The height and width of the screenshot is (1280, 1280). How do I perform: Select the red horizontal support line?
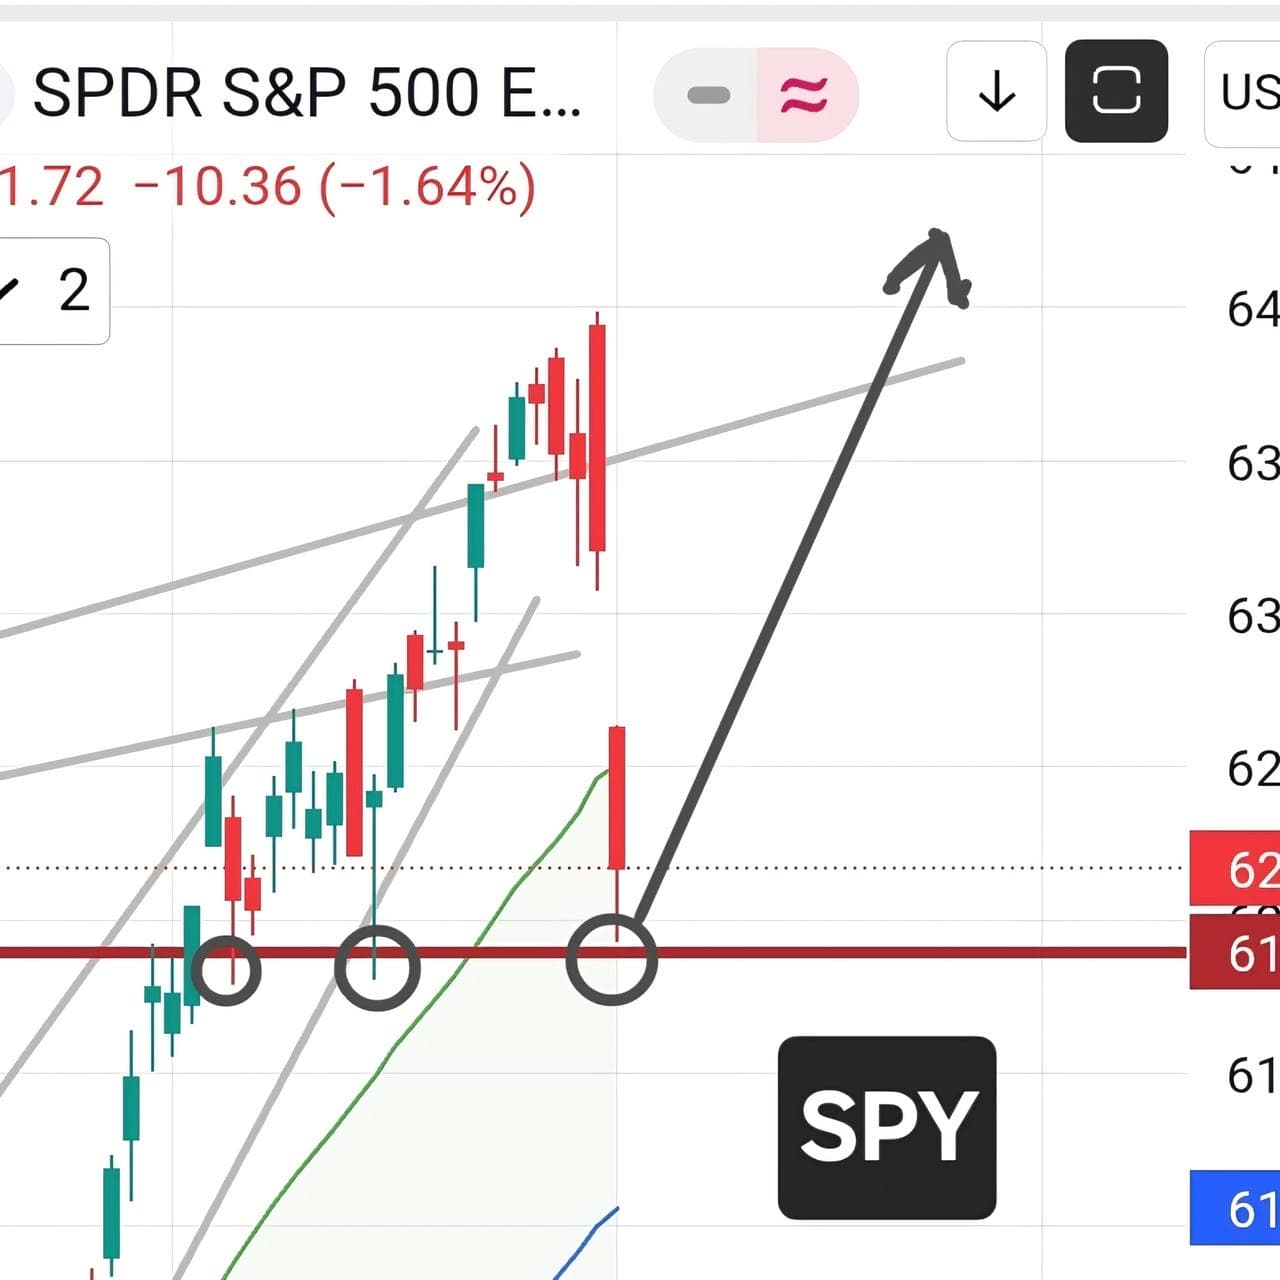pyautogui.click(x=594, y=952)
